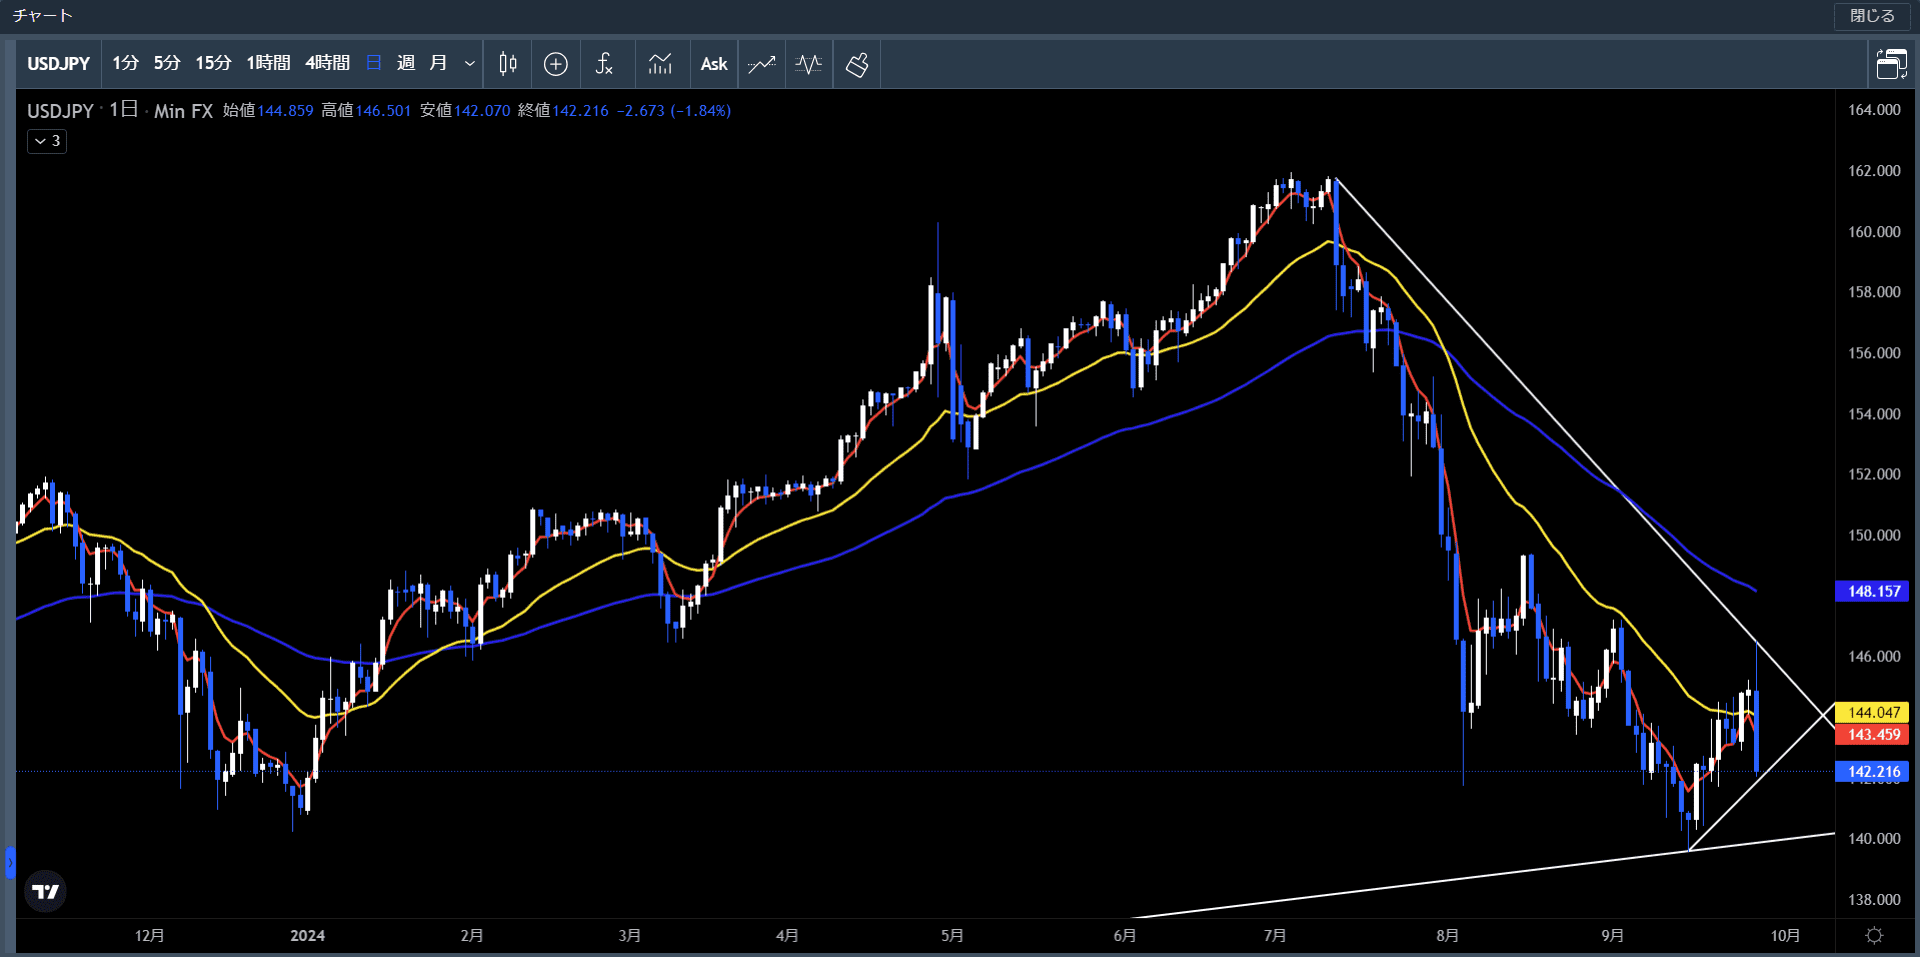Click the 2024 label on time axis

pyautogui.click(x=307, y=935)
